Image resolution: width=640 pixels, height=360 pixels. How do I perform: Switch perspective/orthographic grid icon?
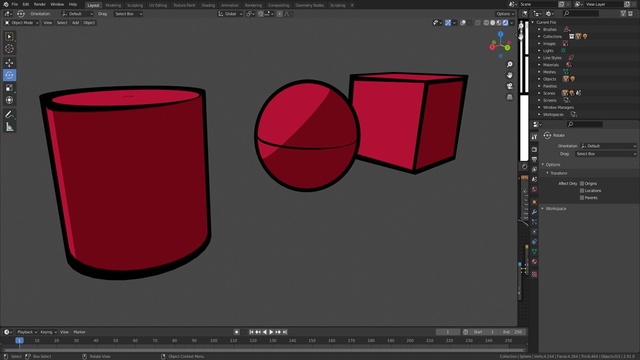(x=509, y=97)
